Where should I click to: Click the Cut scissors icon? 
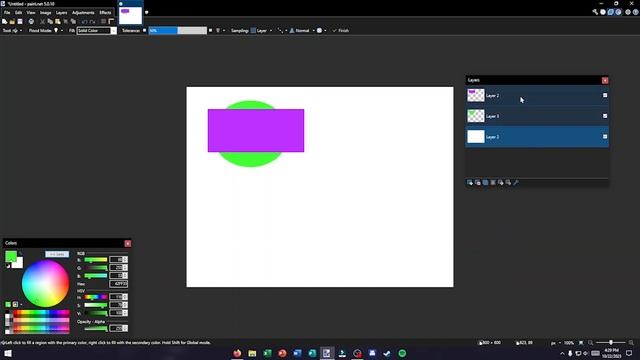point(42,21)
